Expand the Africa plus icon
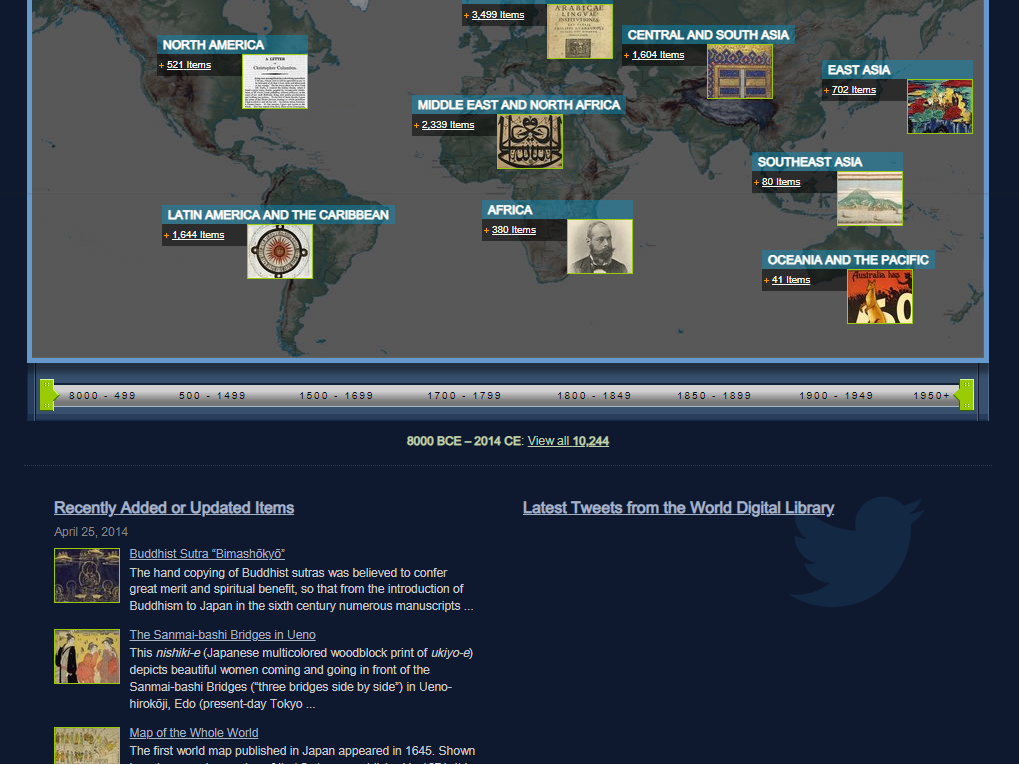Image resolution: width=1019 pixels, height=764 pixels. click(486, 230)
